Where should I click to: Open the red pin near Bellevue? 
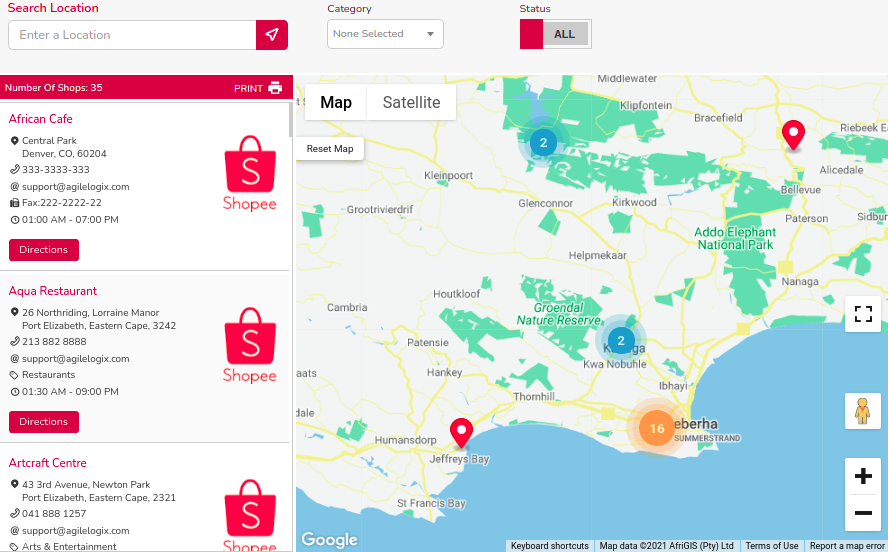tap(793, 135)
